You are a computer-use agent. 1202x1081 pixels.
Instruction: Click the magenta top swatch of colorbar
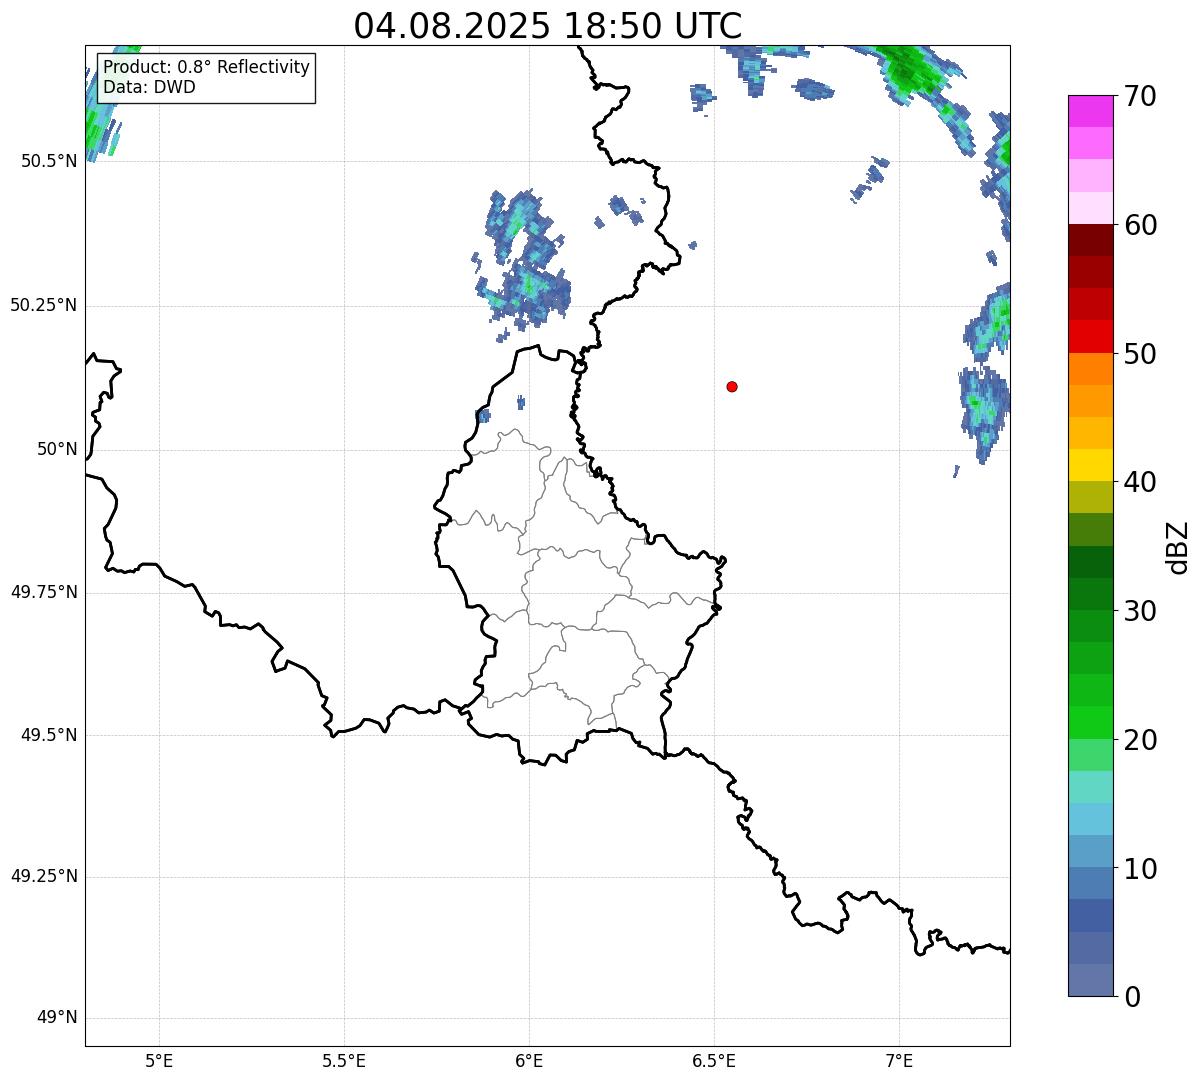1090,111
